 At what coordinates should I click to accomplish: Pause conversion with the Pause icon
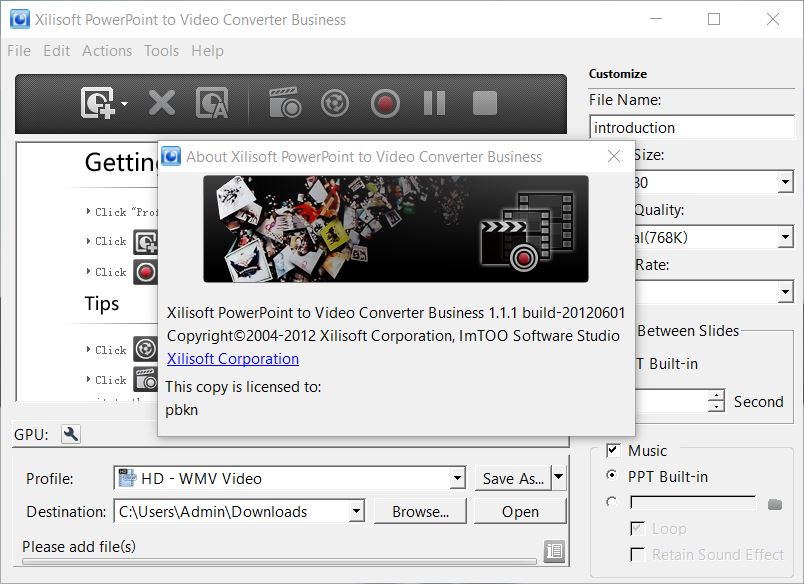click(434, 103)
